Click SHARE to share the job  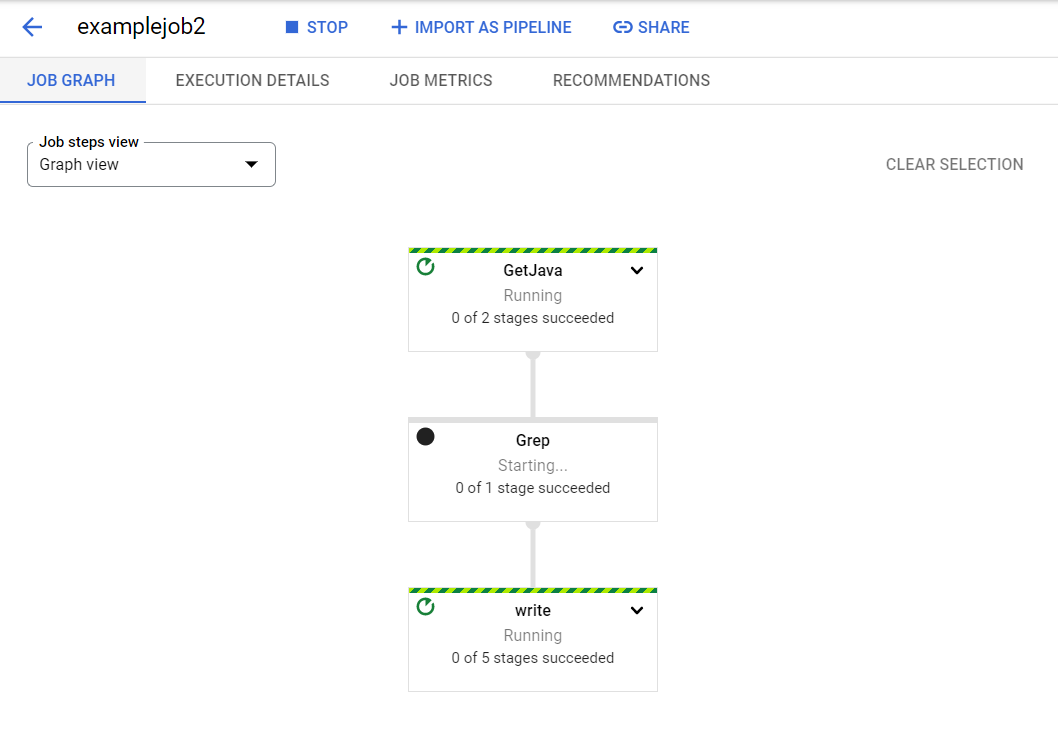coord(662,27)
